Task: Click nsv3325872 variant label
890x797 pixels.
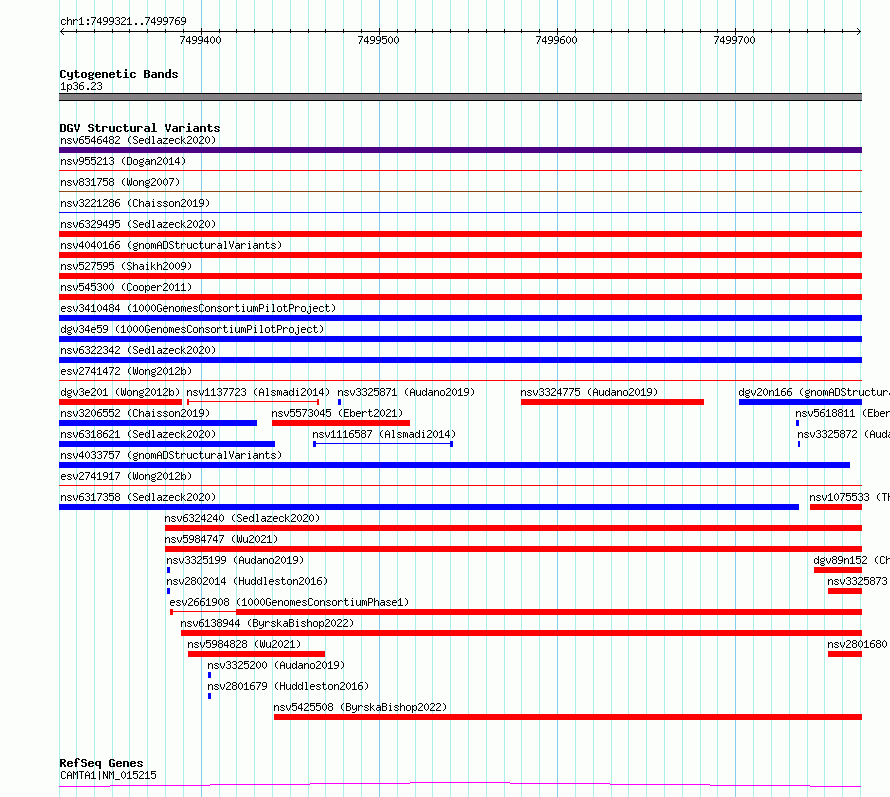Action: (843, 434)
